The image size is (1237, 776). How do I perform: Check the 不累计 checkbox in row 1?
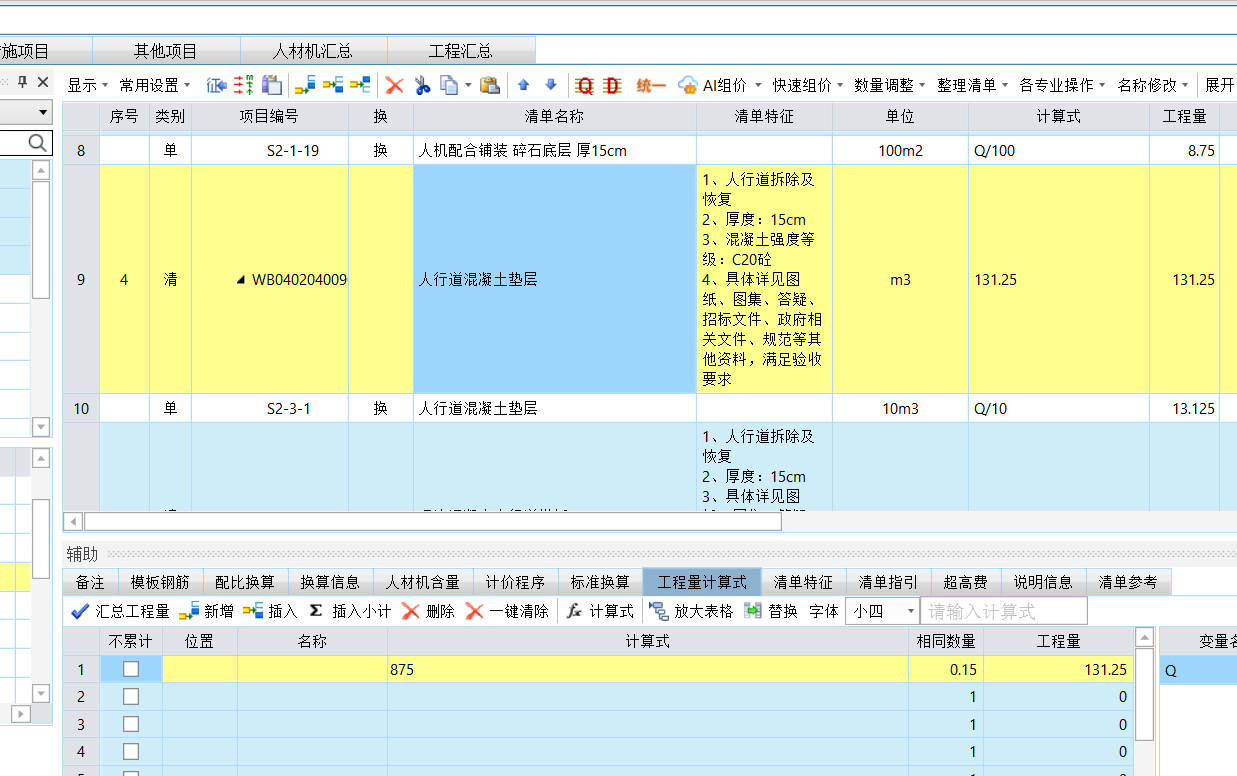(131, 670)
